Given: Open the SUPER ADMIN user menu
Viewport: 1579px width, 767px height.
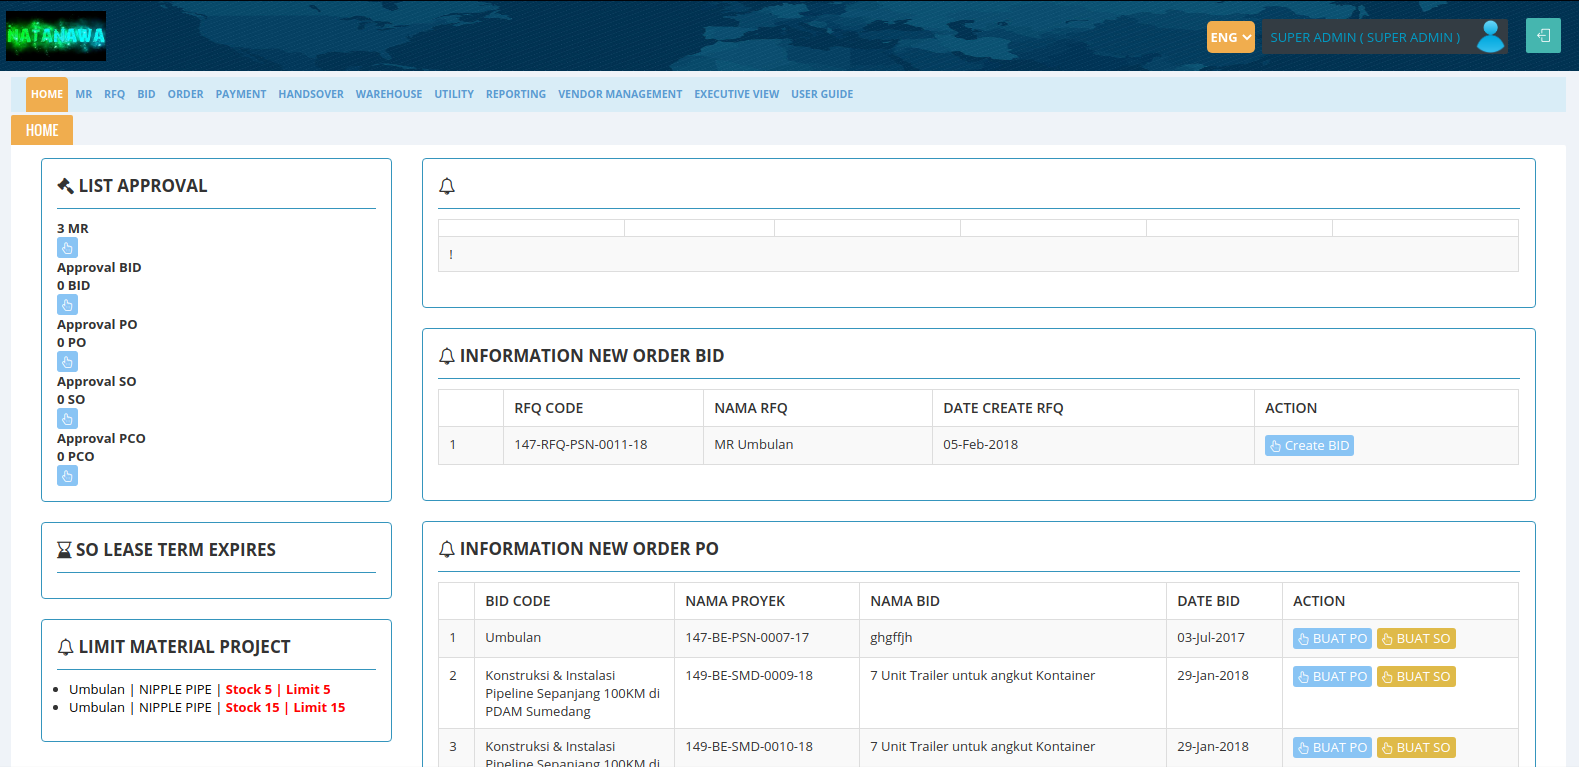Looking at the screenshot, I should [1364, 37].
